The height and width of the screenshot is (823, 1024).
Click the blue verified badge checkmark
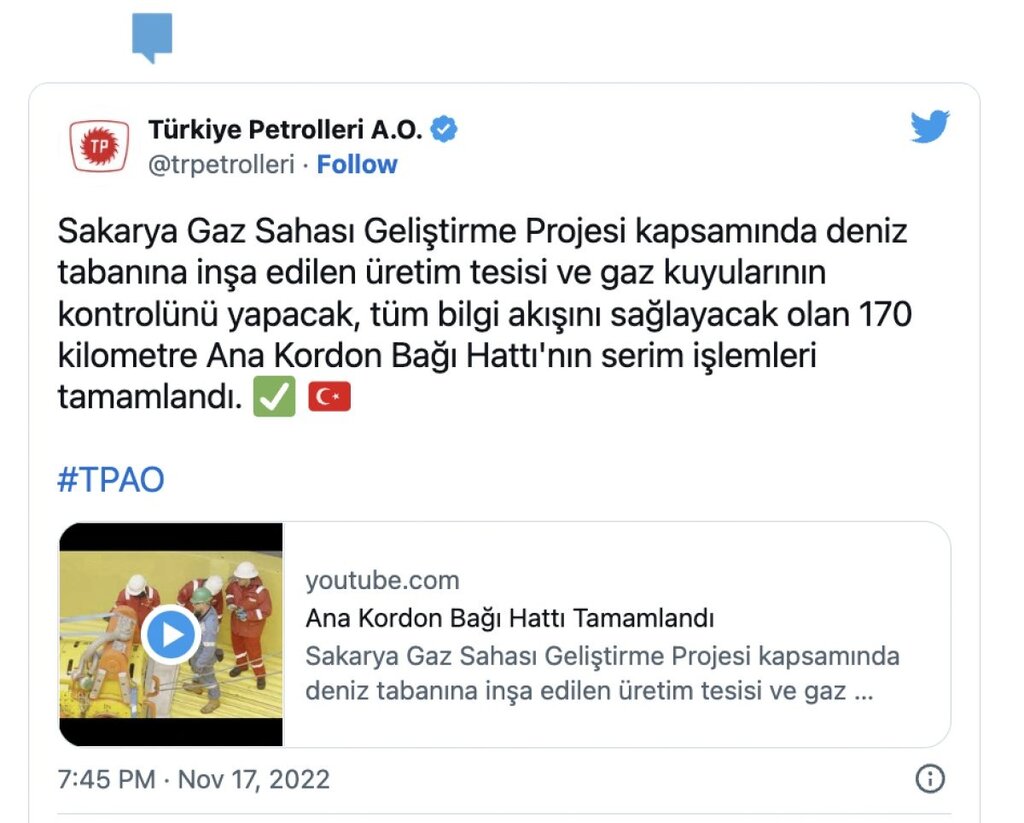tap(445, 129)
